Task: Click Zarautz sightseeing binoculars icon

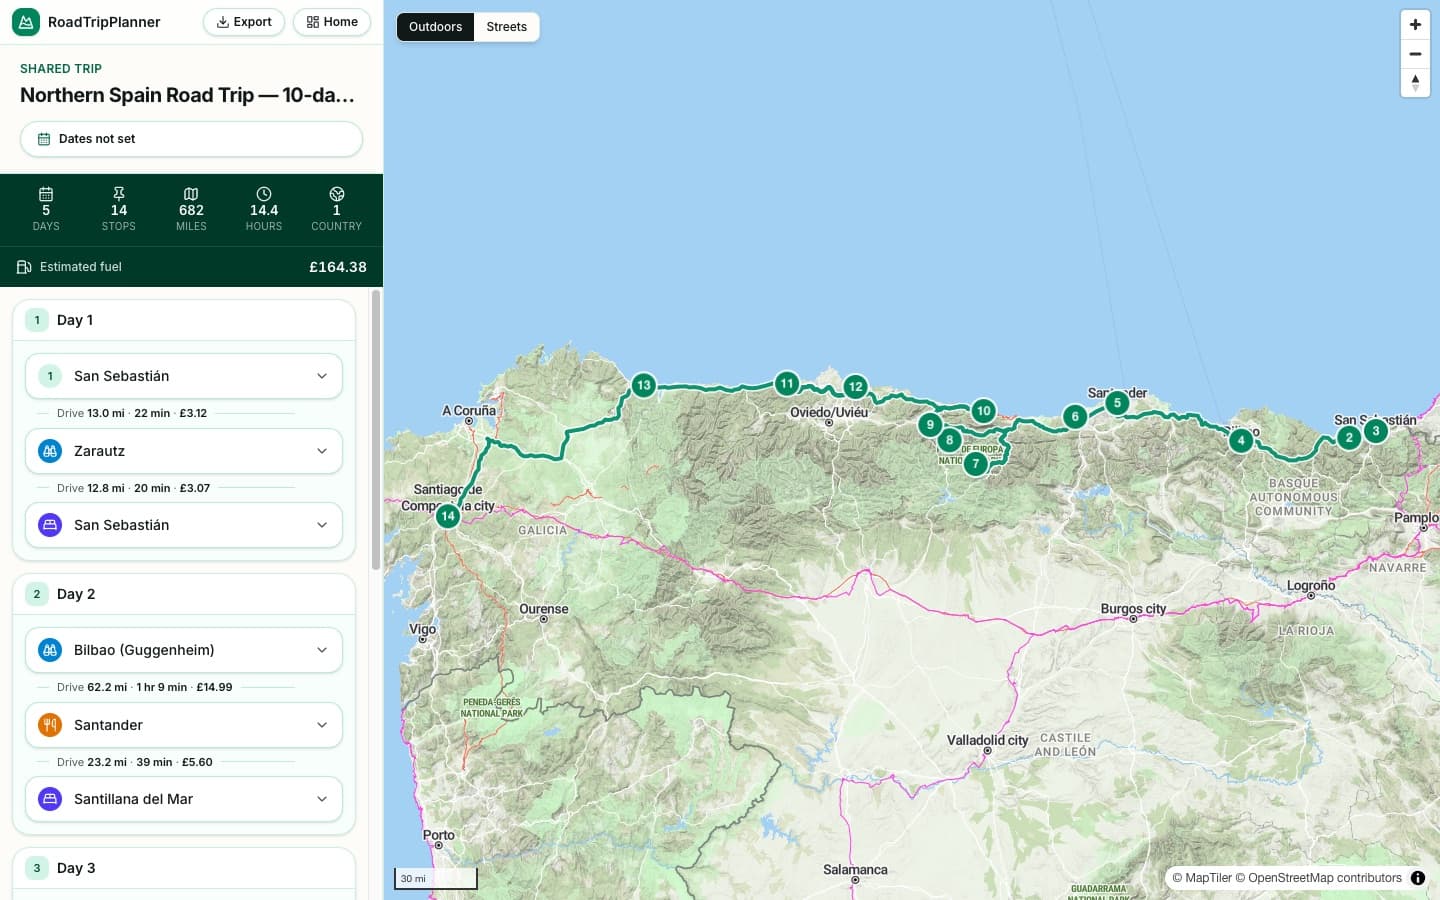Action: 50,451
